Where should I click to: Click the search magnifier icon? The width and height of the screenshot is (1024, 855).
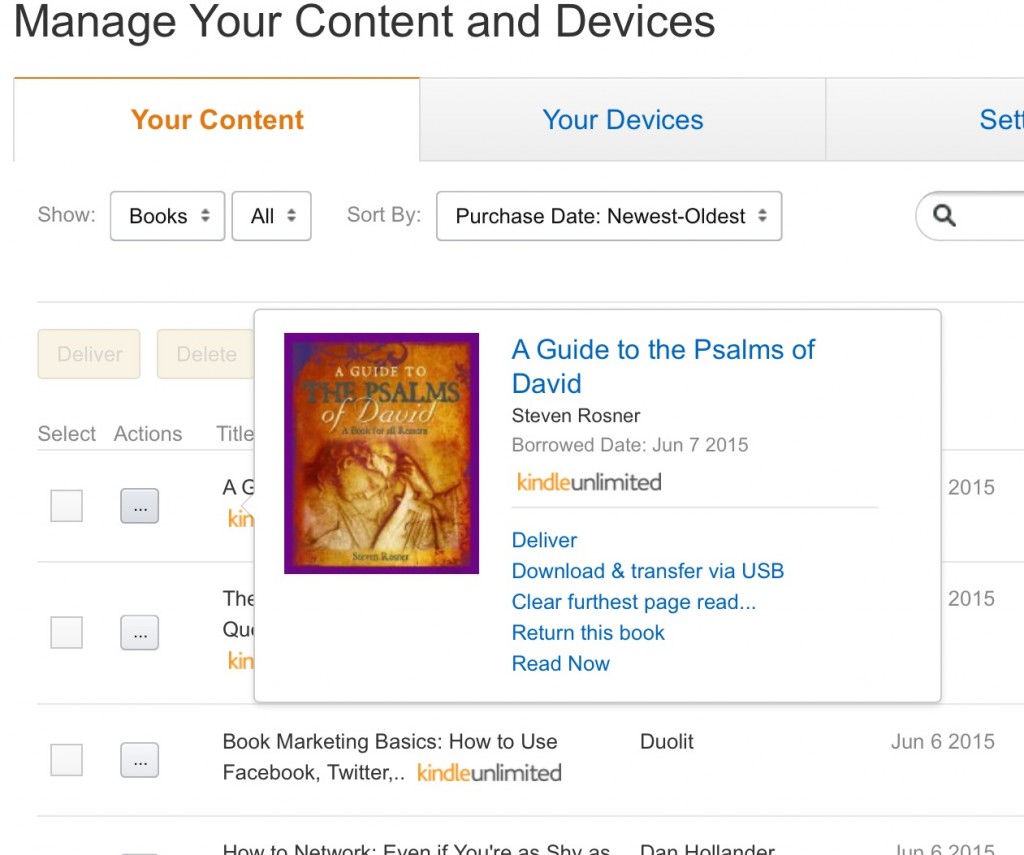pos(944,216)
